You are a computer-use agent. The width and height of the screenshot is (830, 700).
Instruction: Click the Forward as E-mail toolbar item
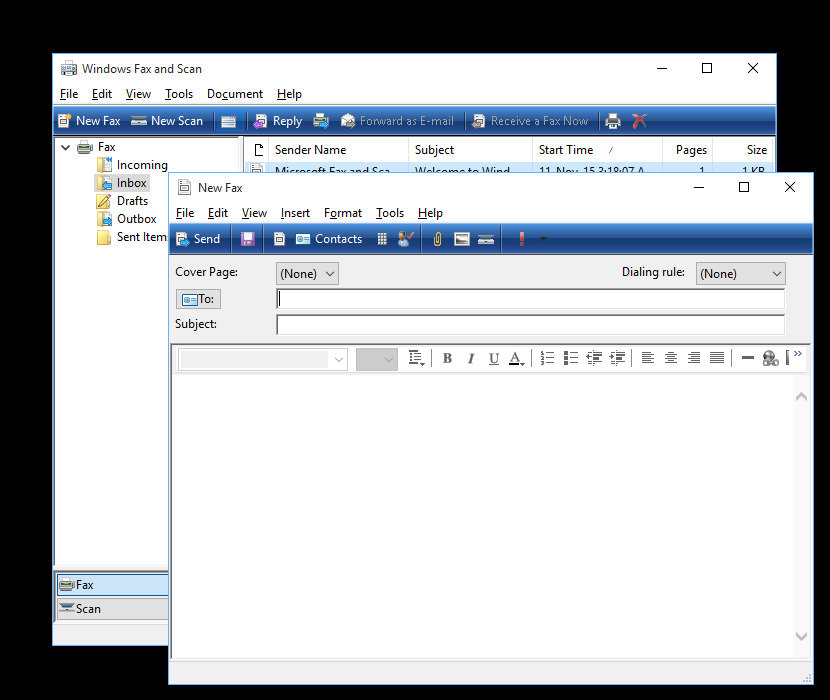pyautogui.click(x=397, y=120)
